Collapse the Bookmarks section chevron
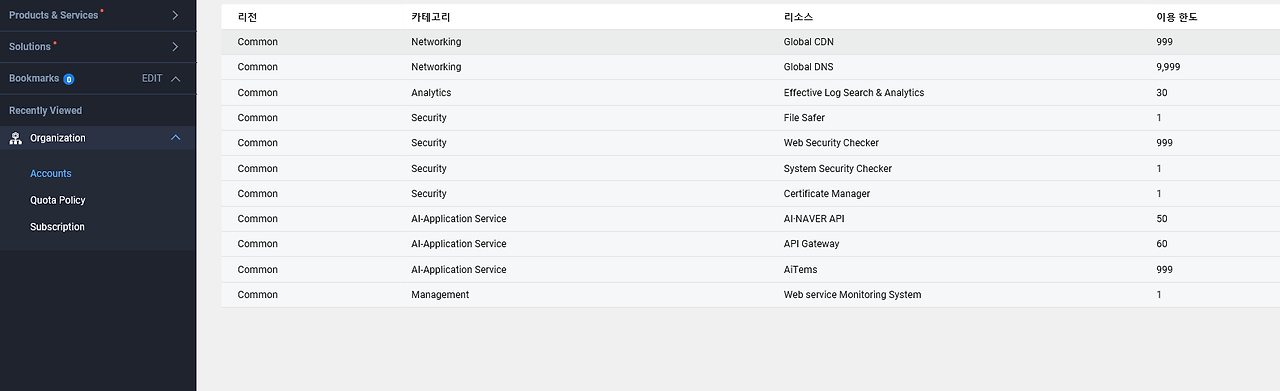1280x391 pixels. click(176, 78)
